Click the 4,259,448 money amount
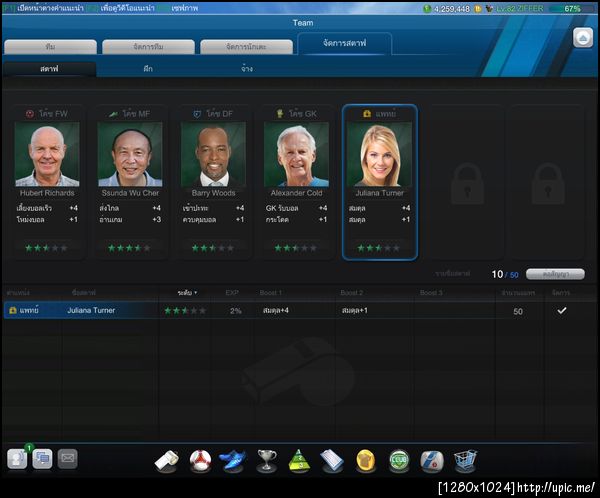 coord(452,8)
